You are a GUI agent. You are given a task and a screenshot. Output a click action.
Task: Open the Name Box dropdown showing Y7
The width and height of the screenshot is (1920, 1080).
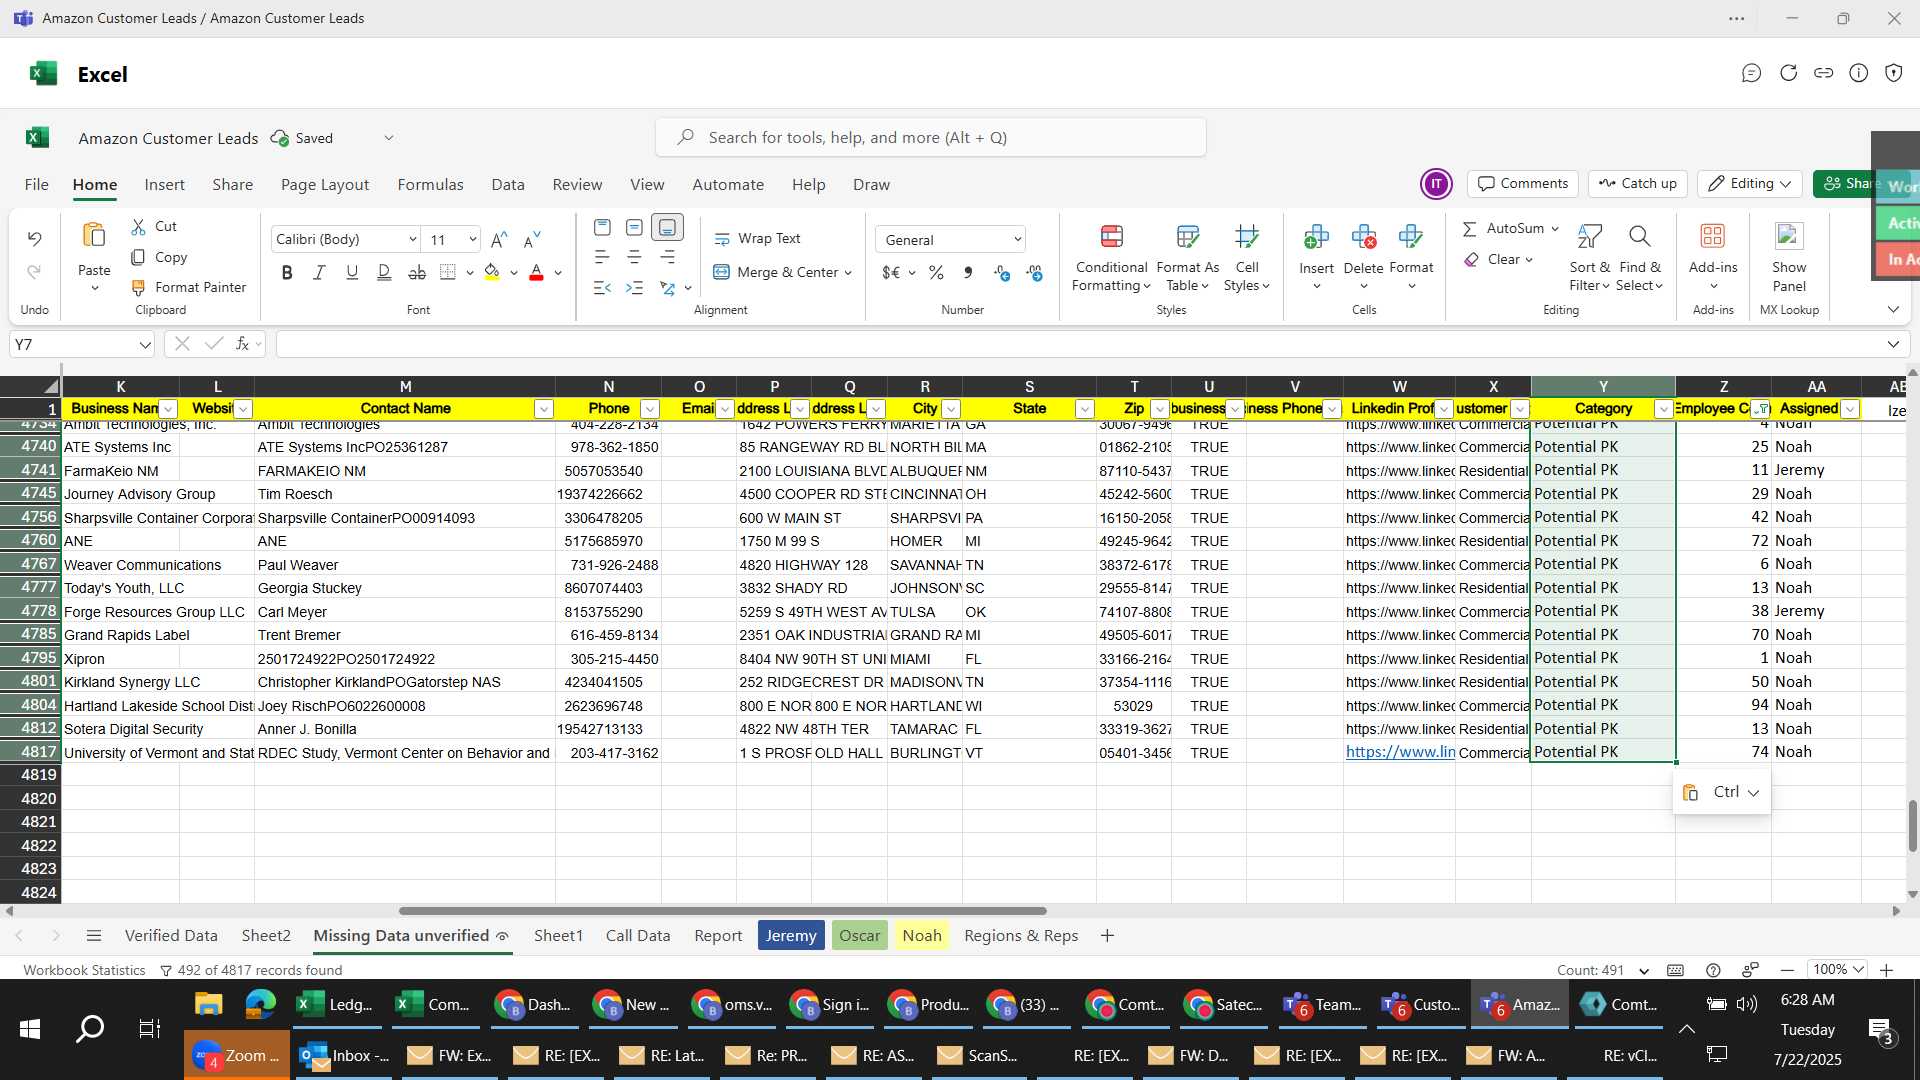click(x=144, y=345)
